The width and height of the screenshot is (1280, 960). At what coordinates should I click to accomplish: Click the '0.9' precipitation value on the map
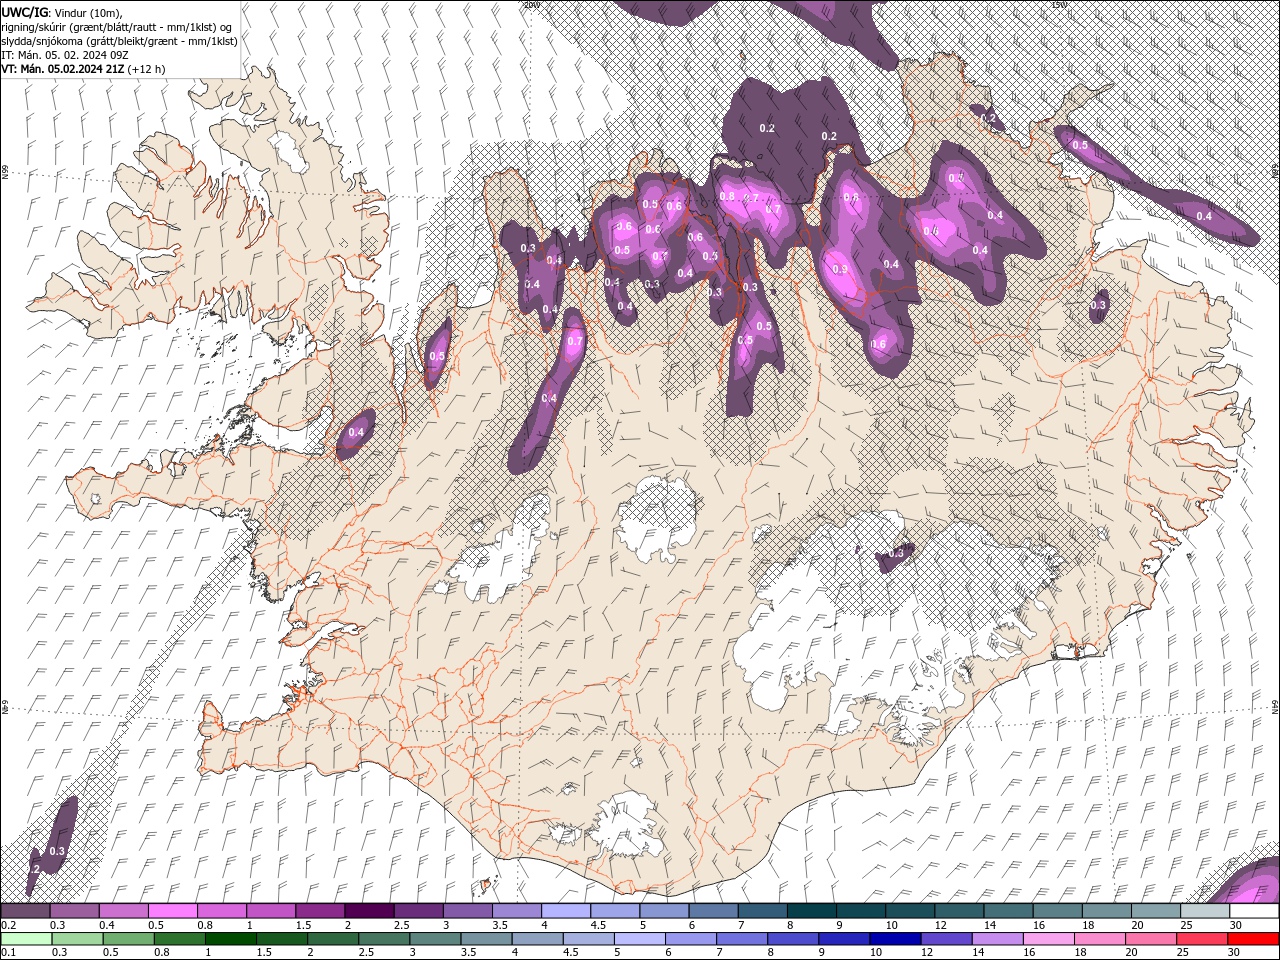(840, 269)
